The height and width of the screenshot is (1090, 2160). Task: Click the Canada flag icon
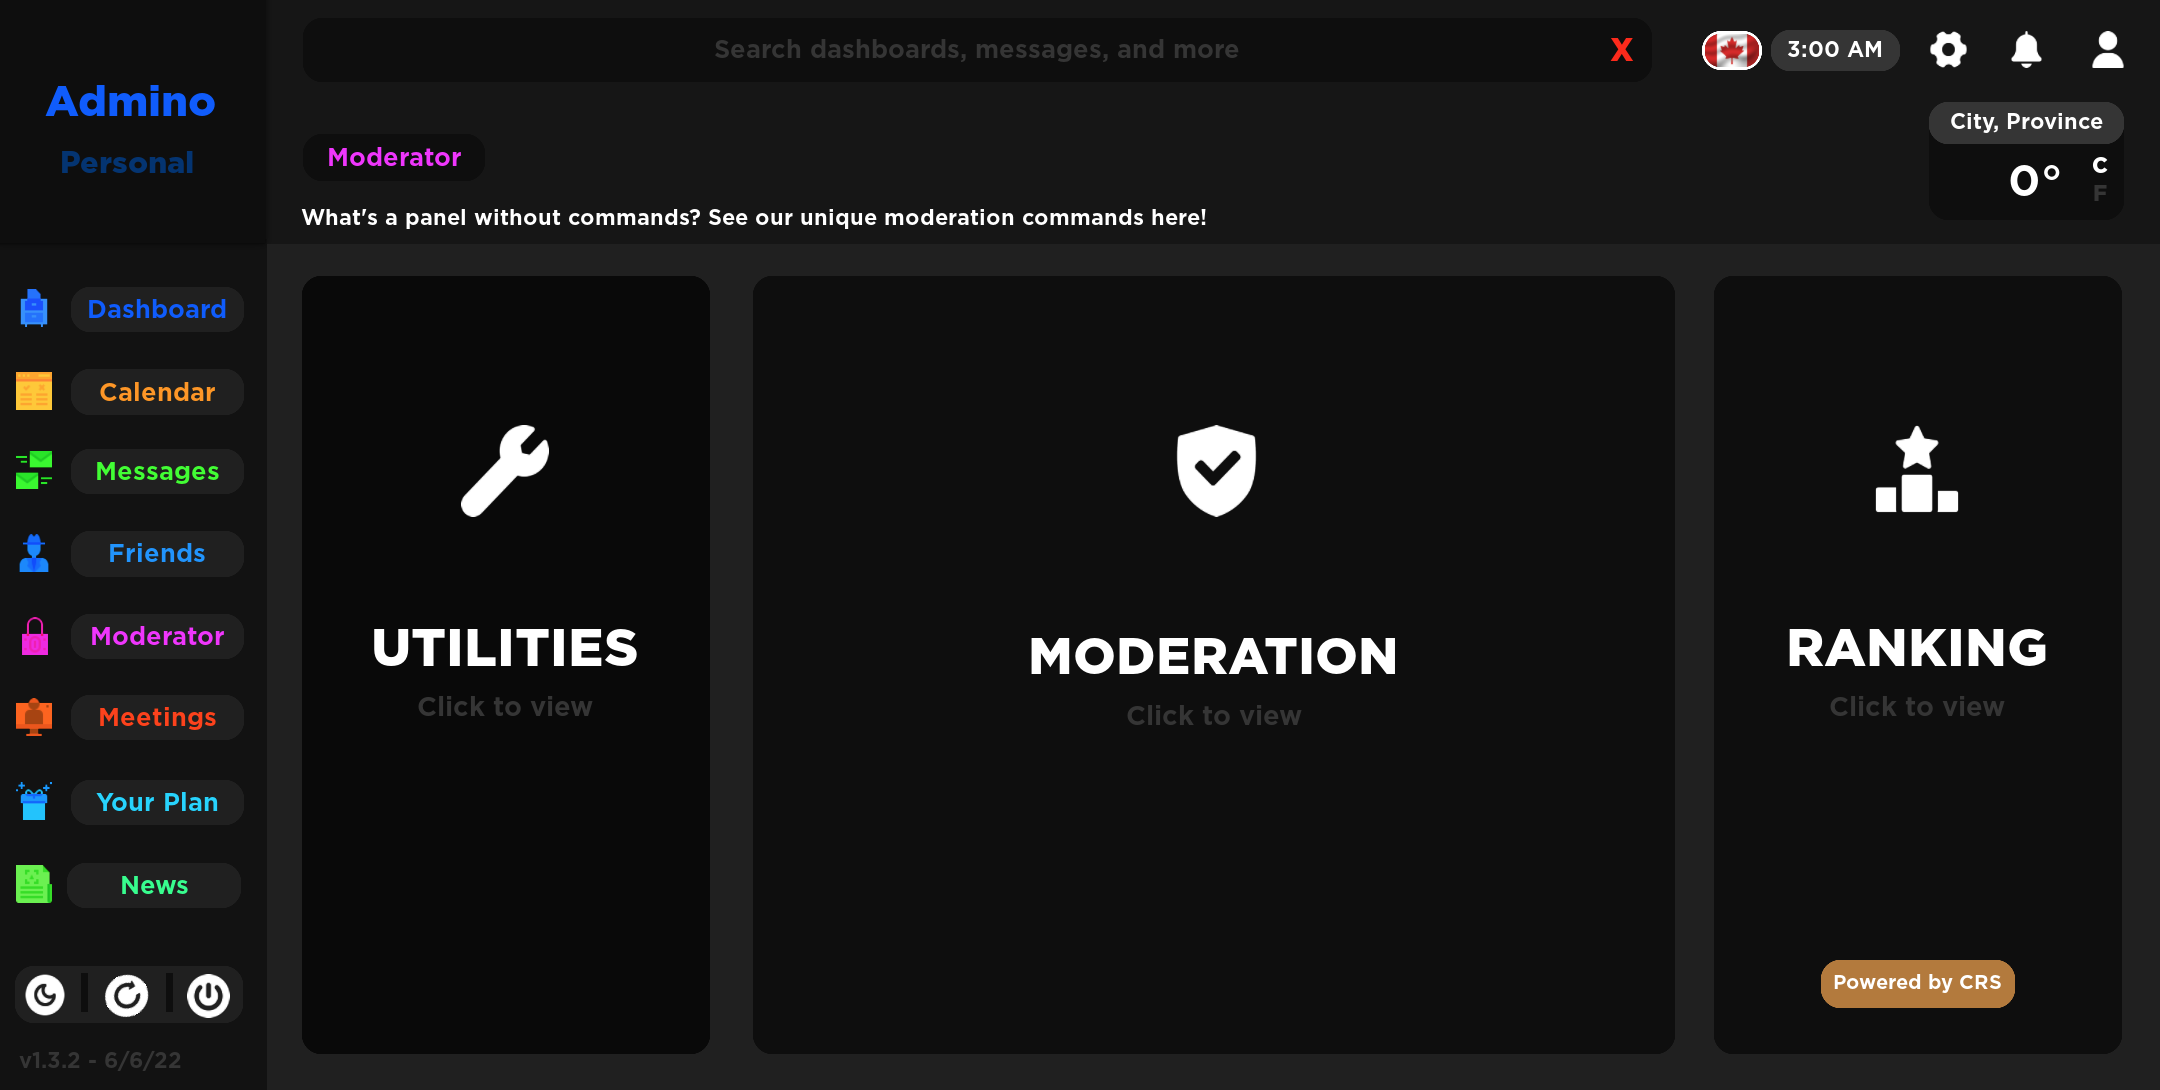1732,50
